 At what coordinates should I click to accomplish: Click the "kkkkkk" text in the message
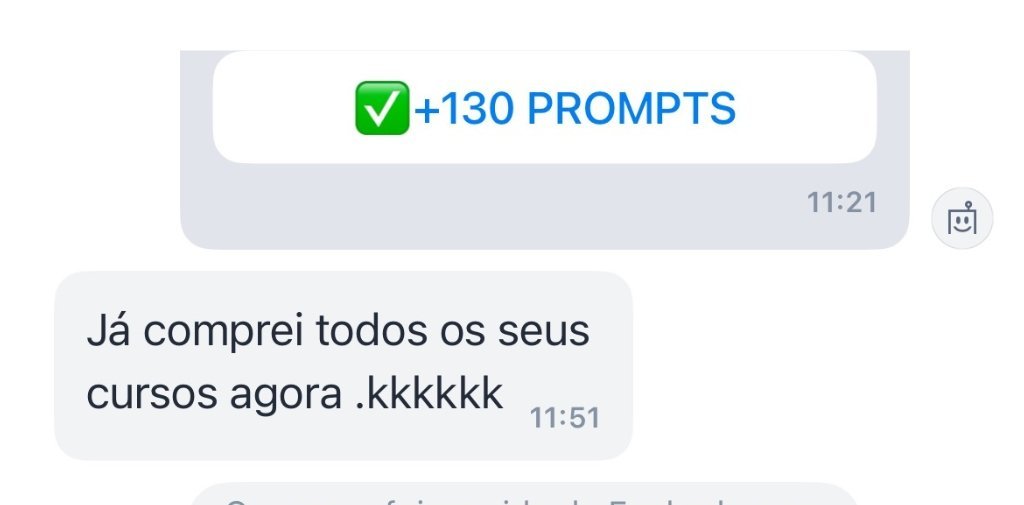tap(435, 394)
